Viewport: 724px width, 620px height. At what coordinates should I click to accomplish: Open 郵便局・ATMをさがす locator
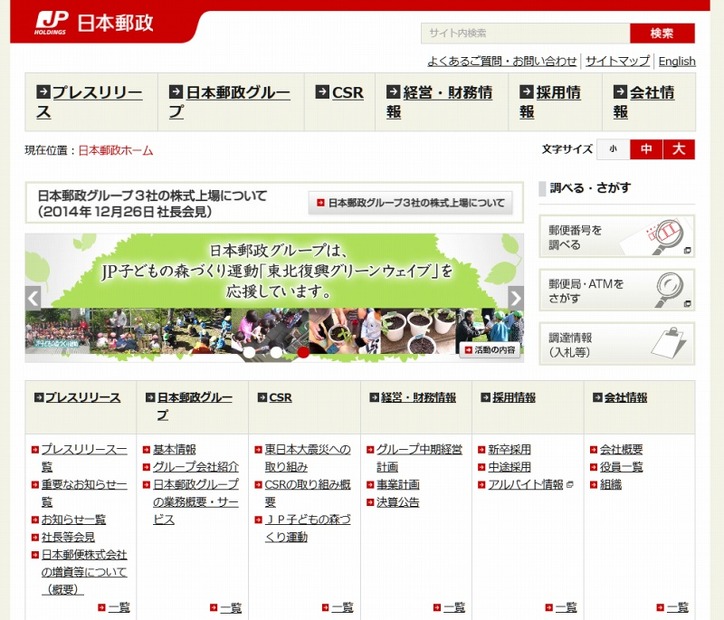coord(617,290)
